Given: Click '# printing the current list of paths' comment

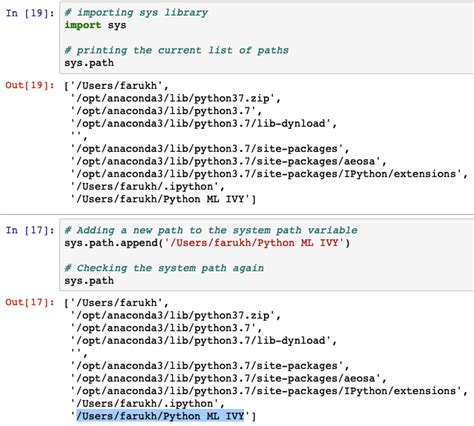Looking at the screenshot, I should 176,50.
